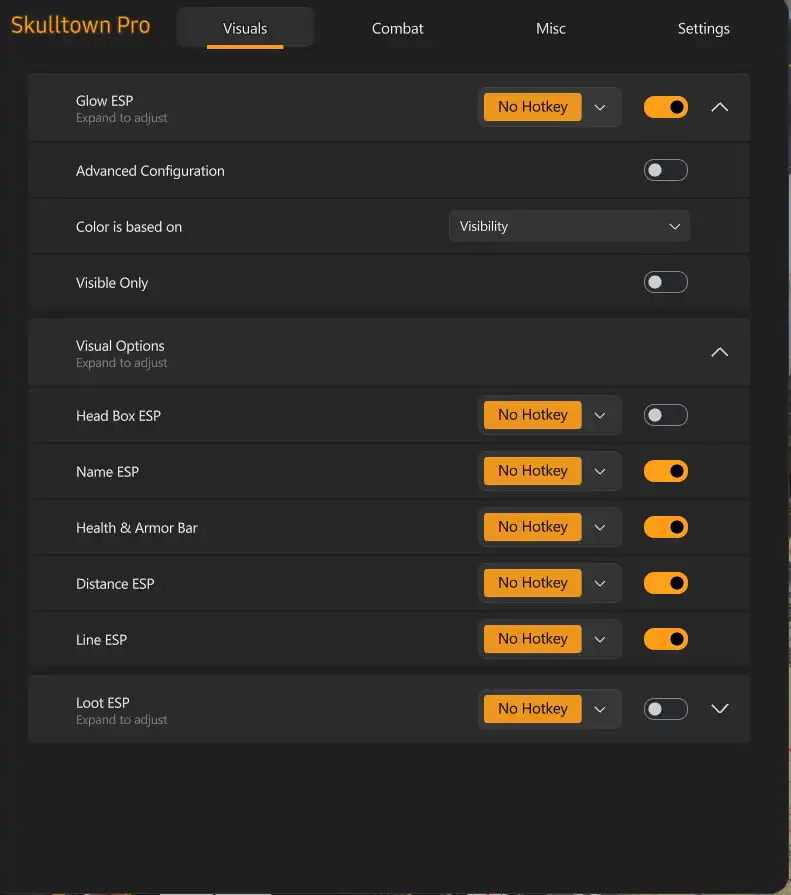Switch to the Combat tab
This screenshot has height=895, width=791.
tap(398, 29)
